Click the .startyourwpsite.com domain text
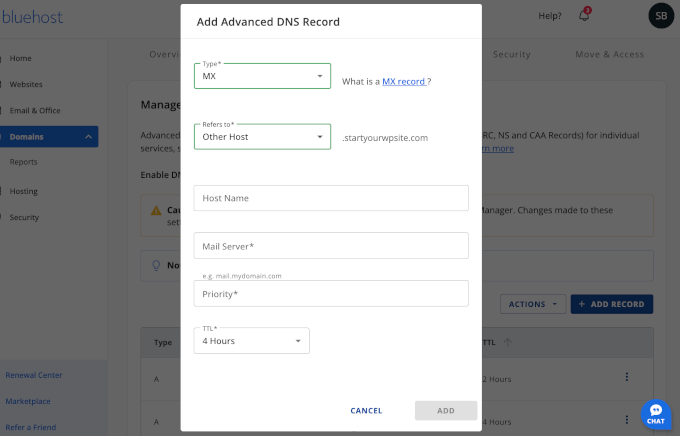 click(x=385, y=138)
